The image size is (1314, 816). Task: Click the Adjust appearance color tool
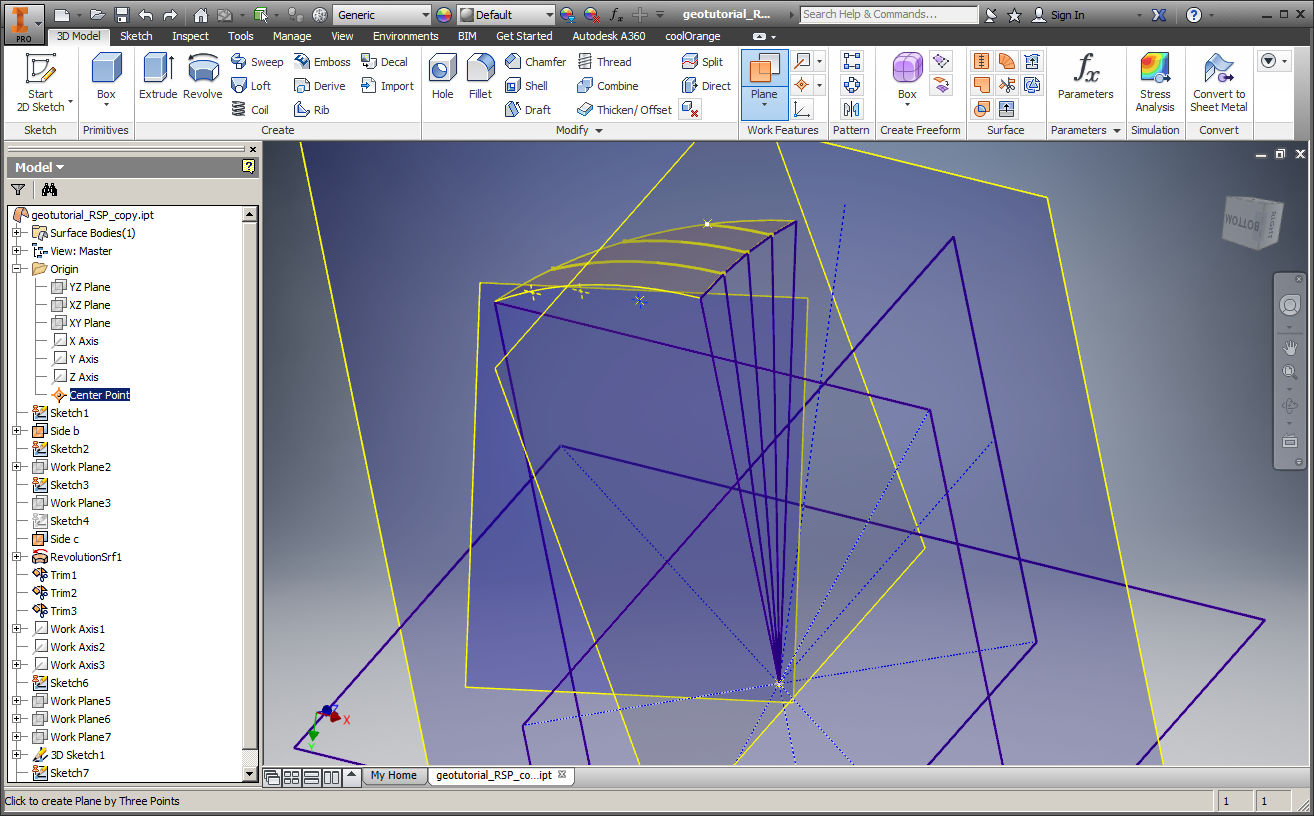point(568,15)
